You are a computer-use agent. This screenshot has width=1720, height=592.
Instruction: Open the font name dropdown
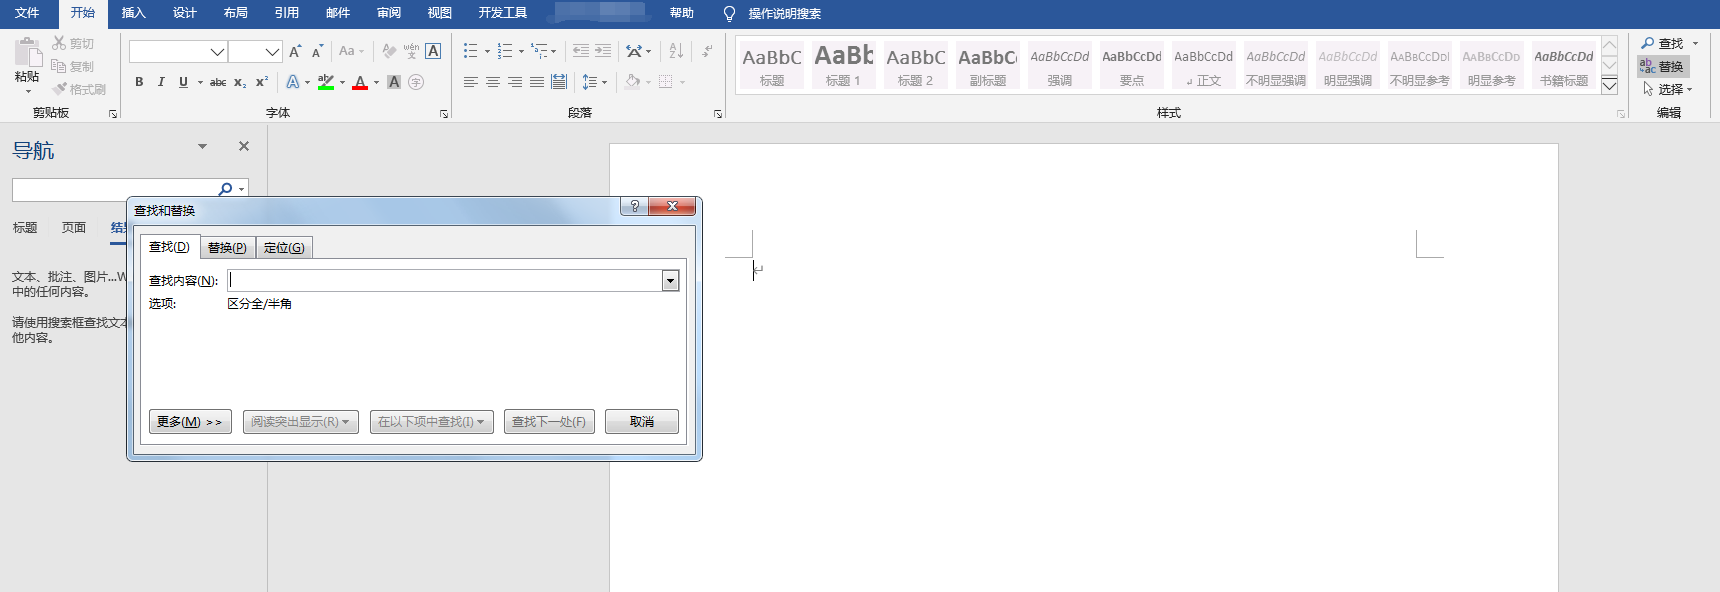[x=217, y=52]
